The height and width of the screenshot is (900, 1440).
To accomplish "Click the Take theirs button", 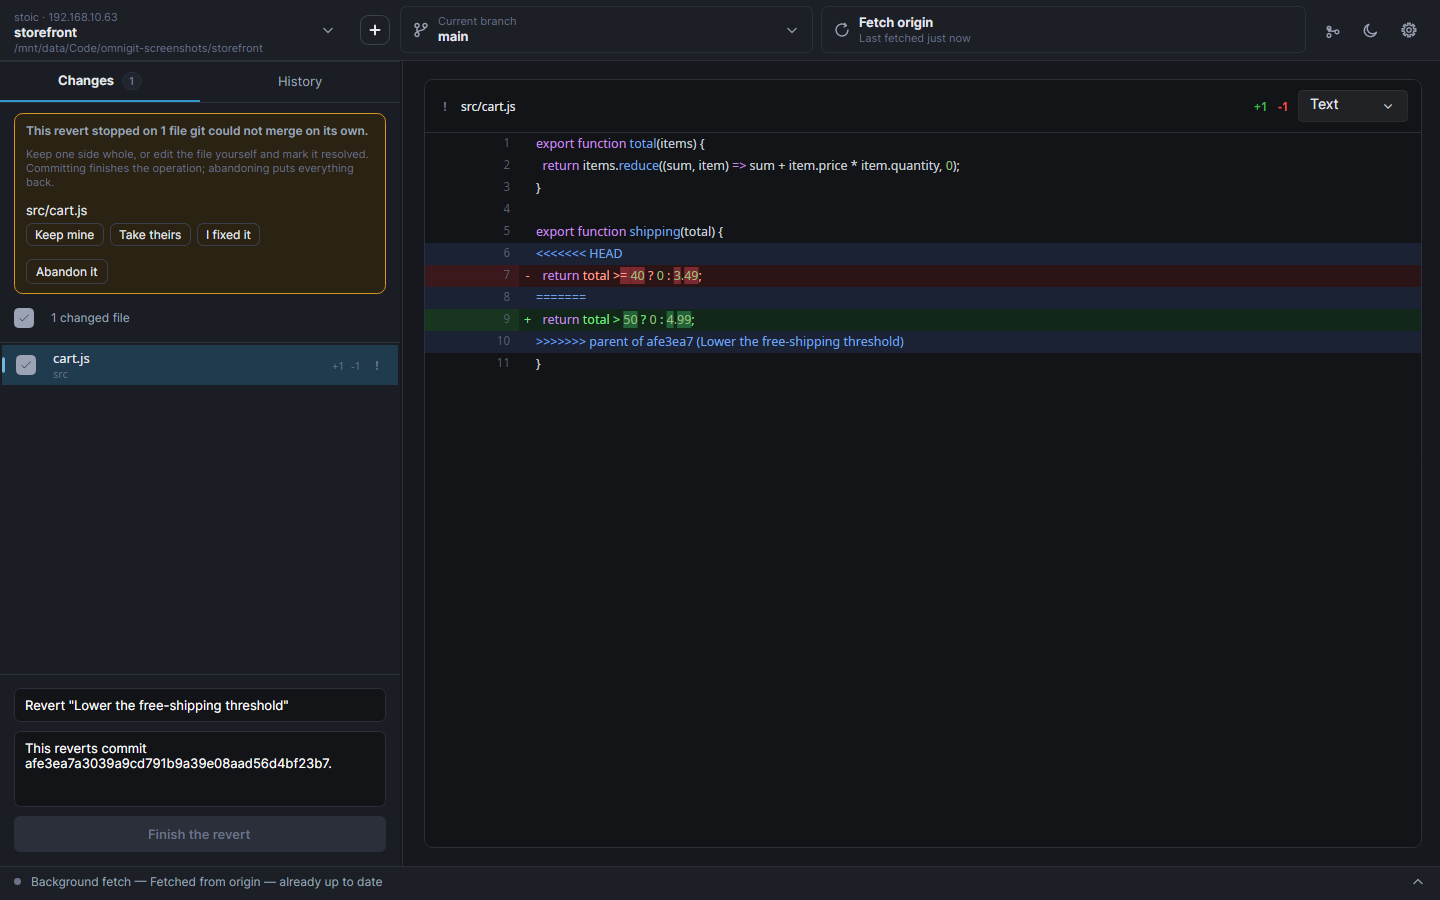I will [x=150, y=235].
